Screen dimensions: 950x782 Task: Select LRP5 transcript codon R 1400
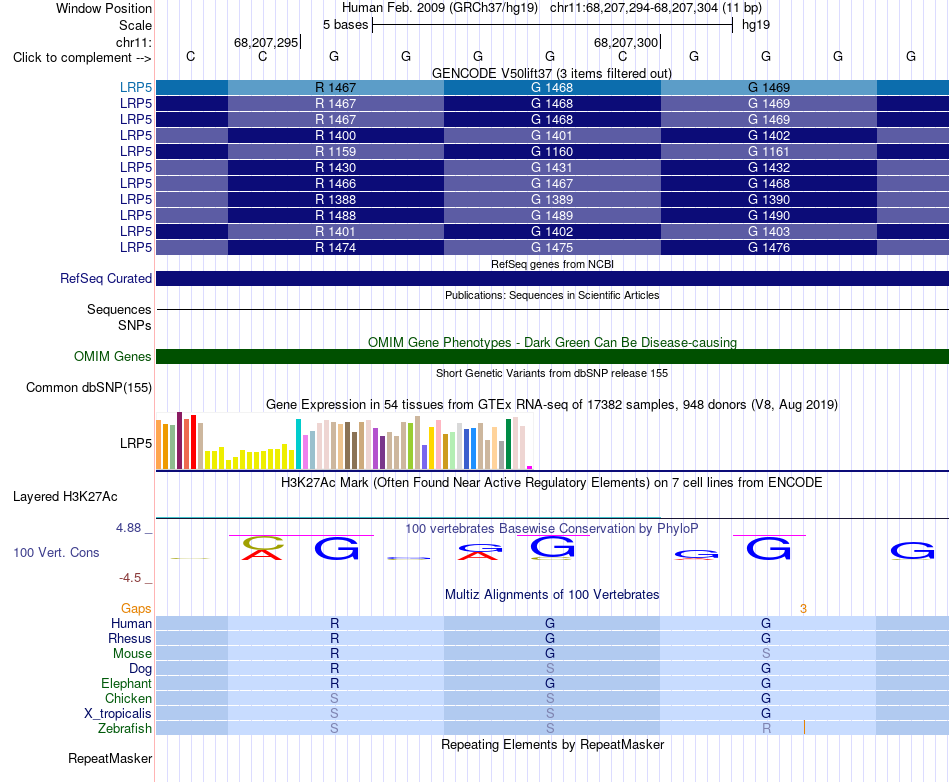[336, 136]
